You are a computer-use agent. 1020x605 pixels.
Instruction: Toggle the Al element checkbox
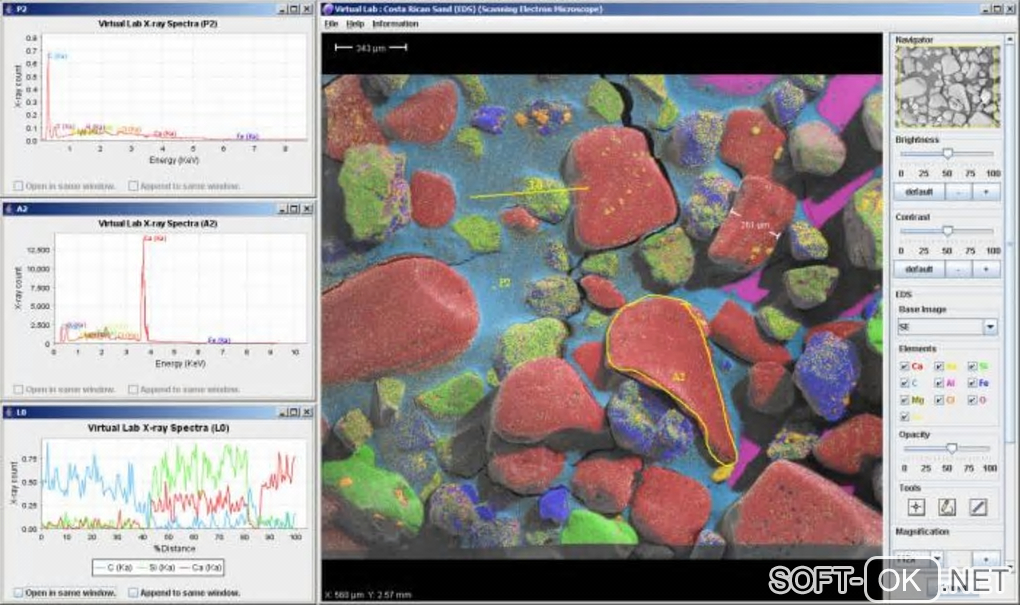[x=939, y=383]
